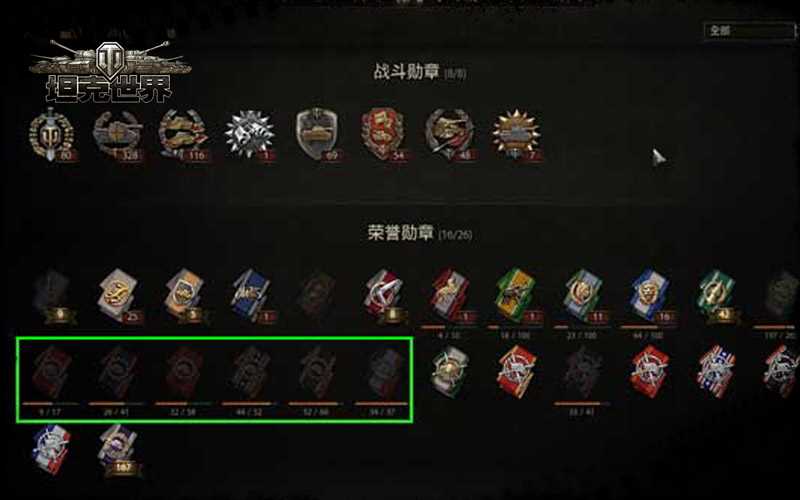
Task: Click the silver star-cross medal
Action: (x=251, y=135)
